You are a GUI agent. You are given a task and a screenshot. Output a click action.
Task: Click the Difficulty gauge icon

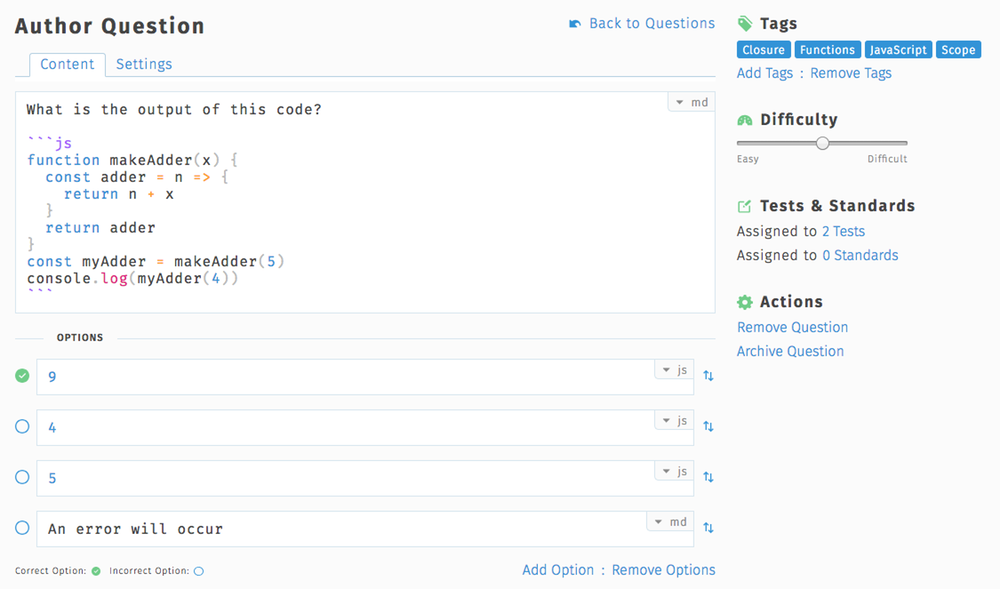click(745, 120)
